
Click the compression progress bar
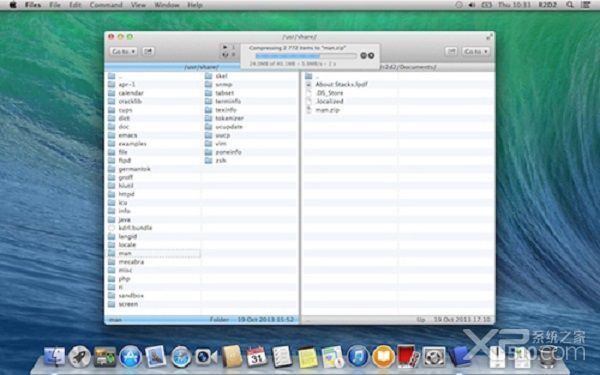(306, 56)
